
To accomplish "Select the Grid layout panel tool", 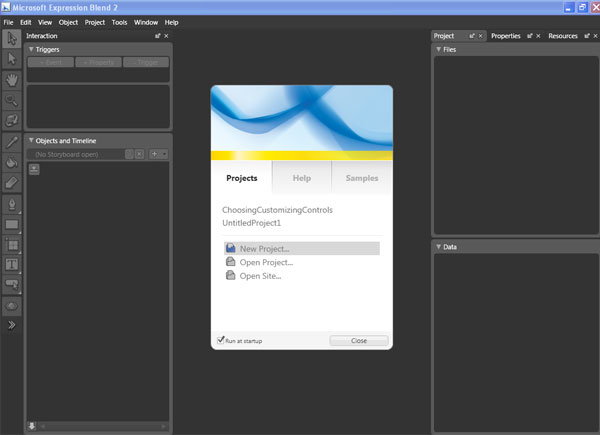I will 11,245.
